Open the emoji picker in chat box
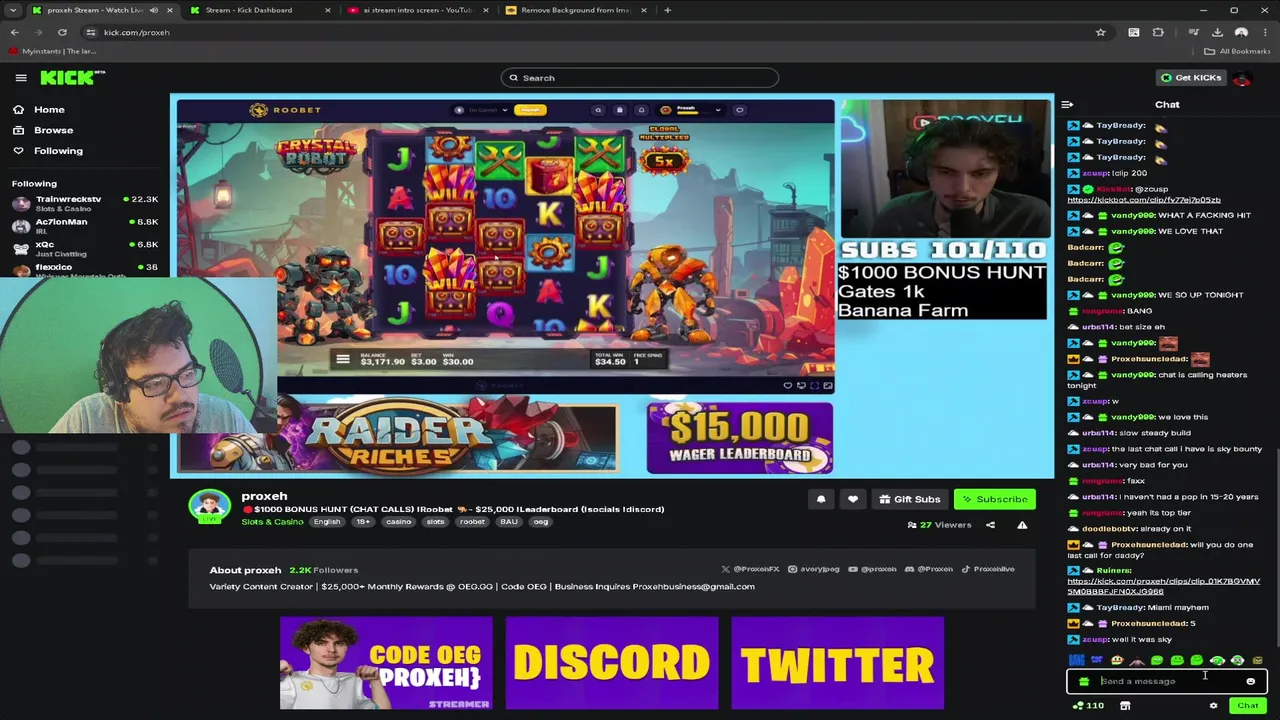1280x720 pixels. [x=1250, y=681]
